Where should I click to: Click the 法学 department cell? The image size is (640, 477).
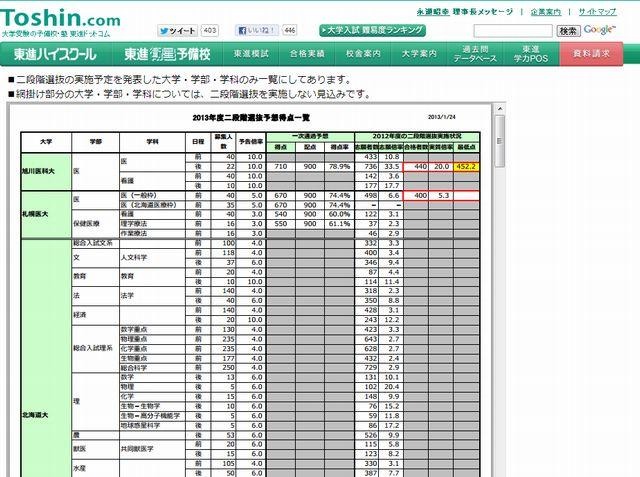[152, 296]
